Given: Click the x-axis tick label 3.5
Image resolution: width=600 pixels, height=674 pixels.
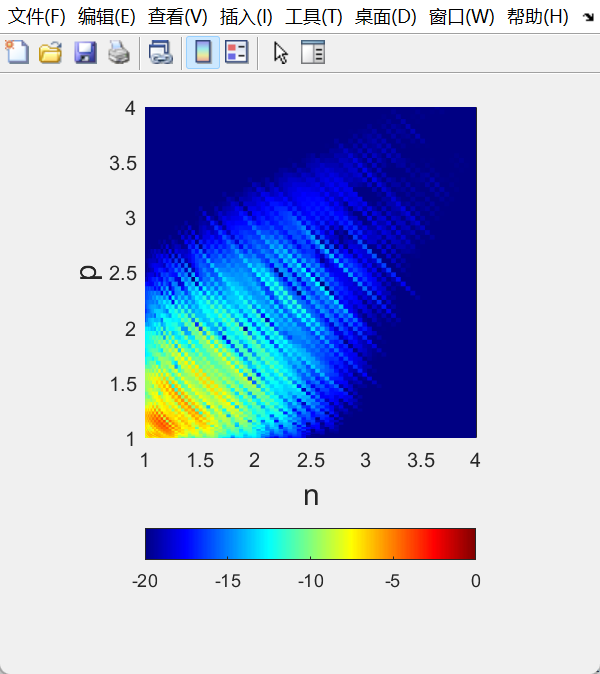Looking at the screenshot, I should click(x=421, y=460).
